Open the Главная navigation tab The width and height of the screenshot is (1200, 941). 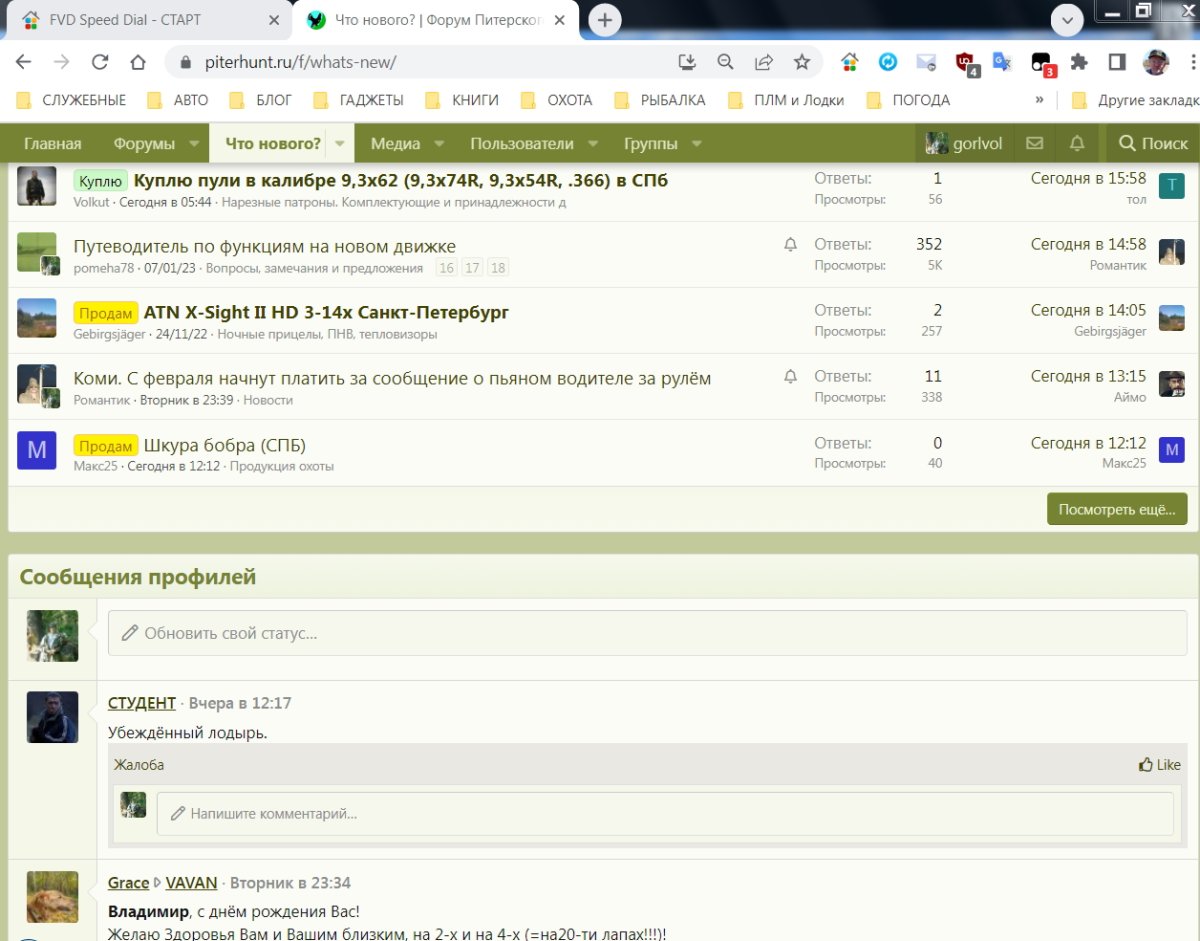[53, 144]
